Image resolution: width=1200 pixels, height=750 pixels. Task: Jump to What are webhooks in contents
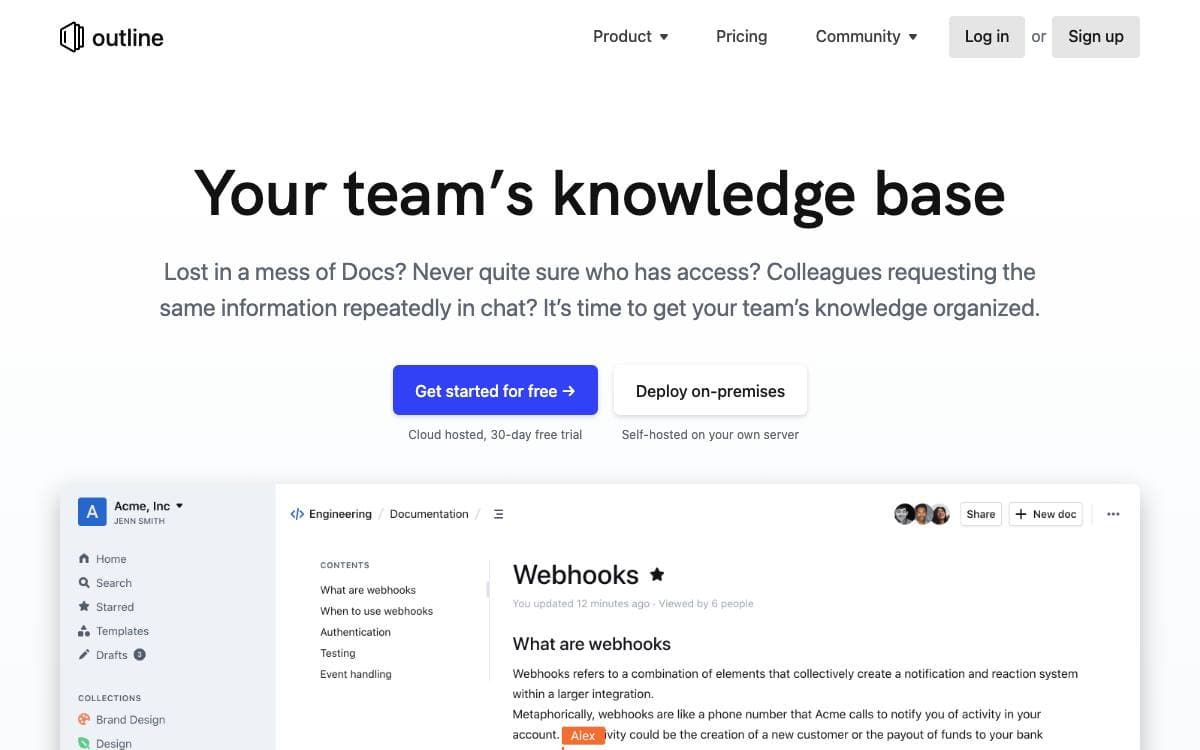pyautogui.click(x=368, y=590)
